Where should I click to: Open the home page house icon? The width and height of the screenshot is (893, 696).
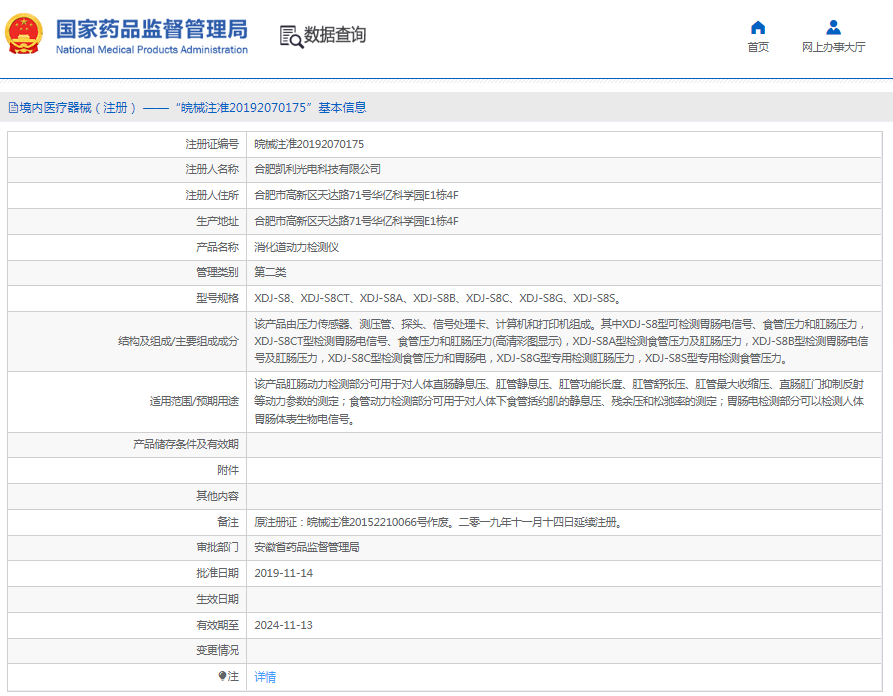758,27
